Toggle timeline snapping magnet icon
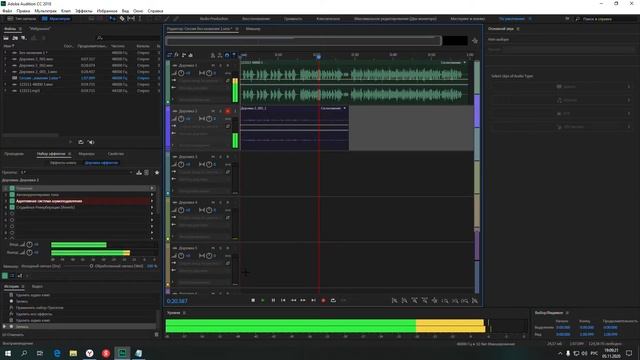Viewport: 640px width, 360px height. pyautogui.click(x=227, y=55)
